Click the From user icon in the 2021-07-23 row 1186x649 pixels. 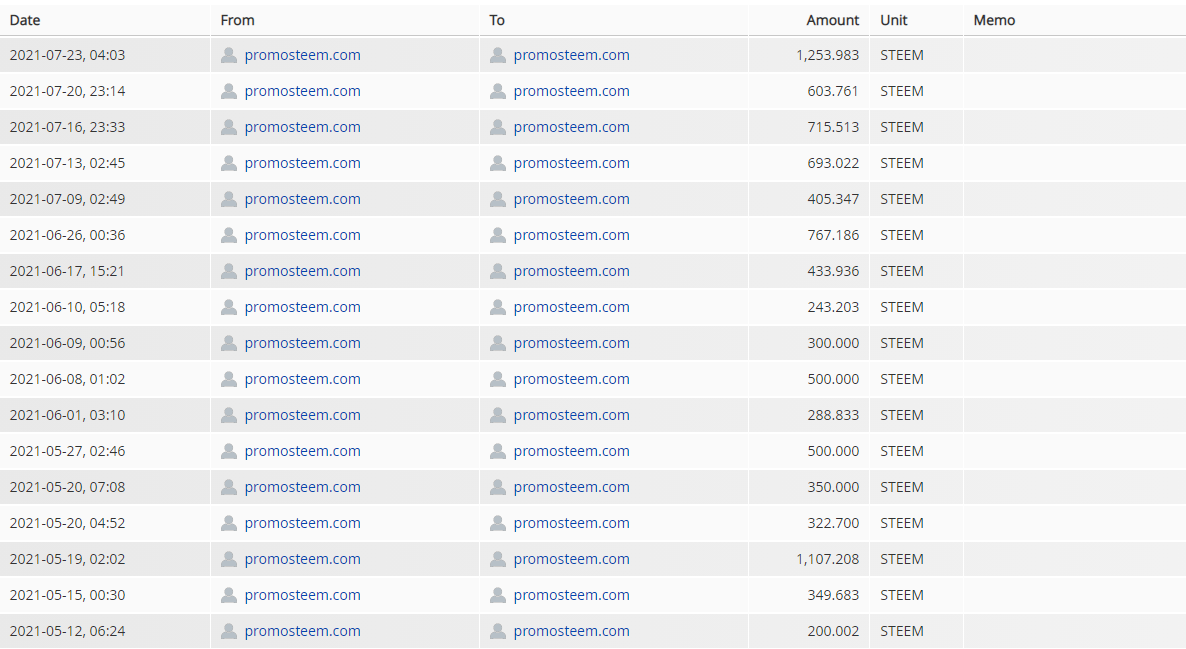click(228, 55)
